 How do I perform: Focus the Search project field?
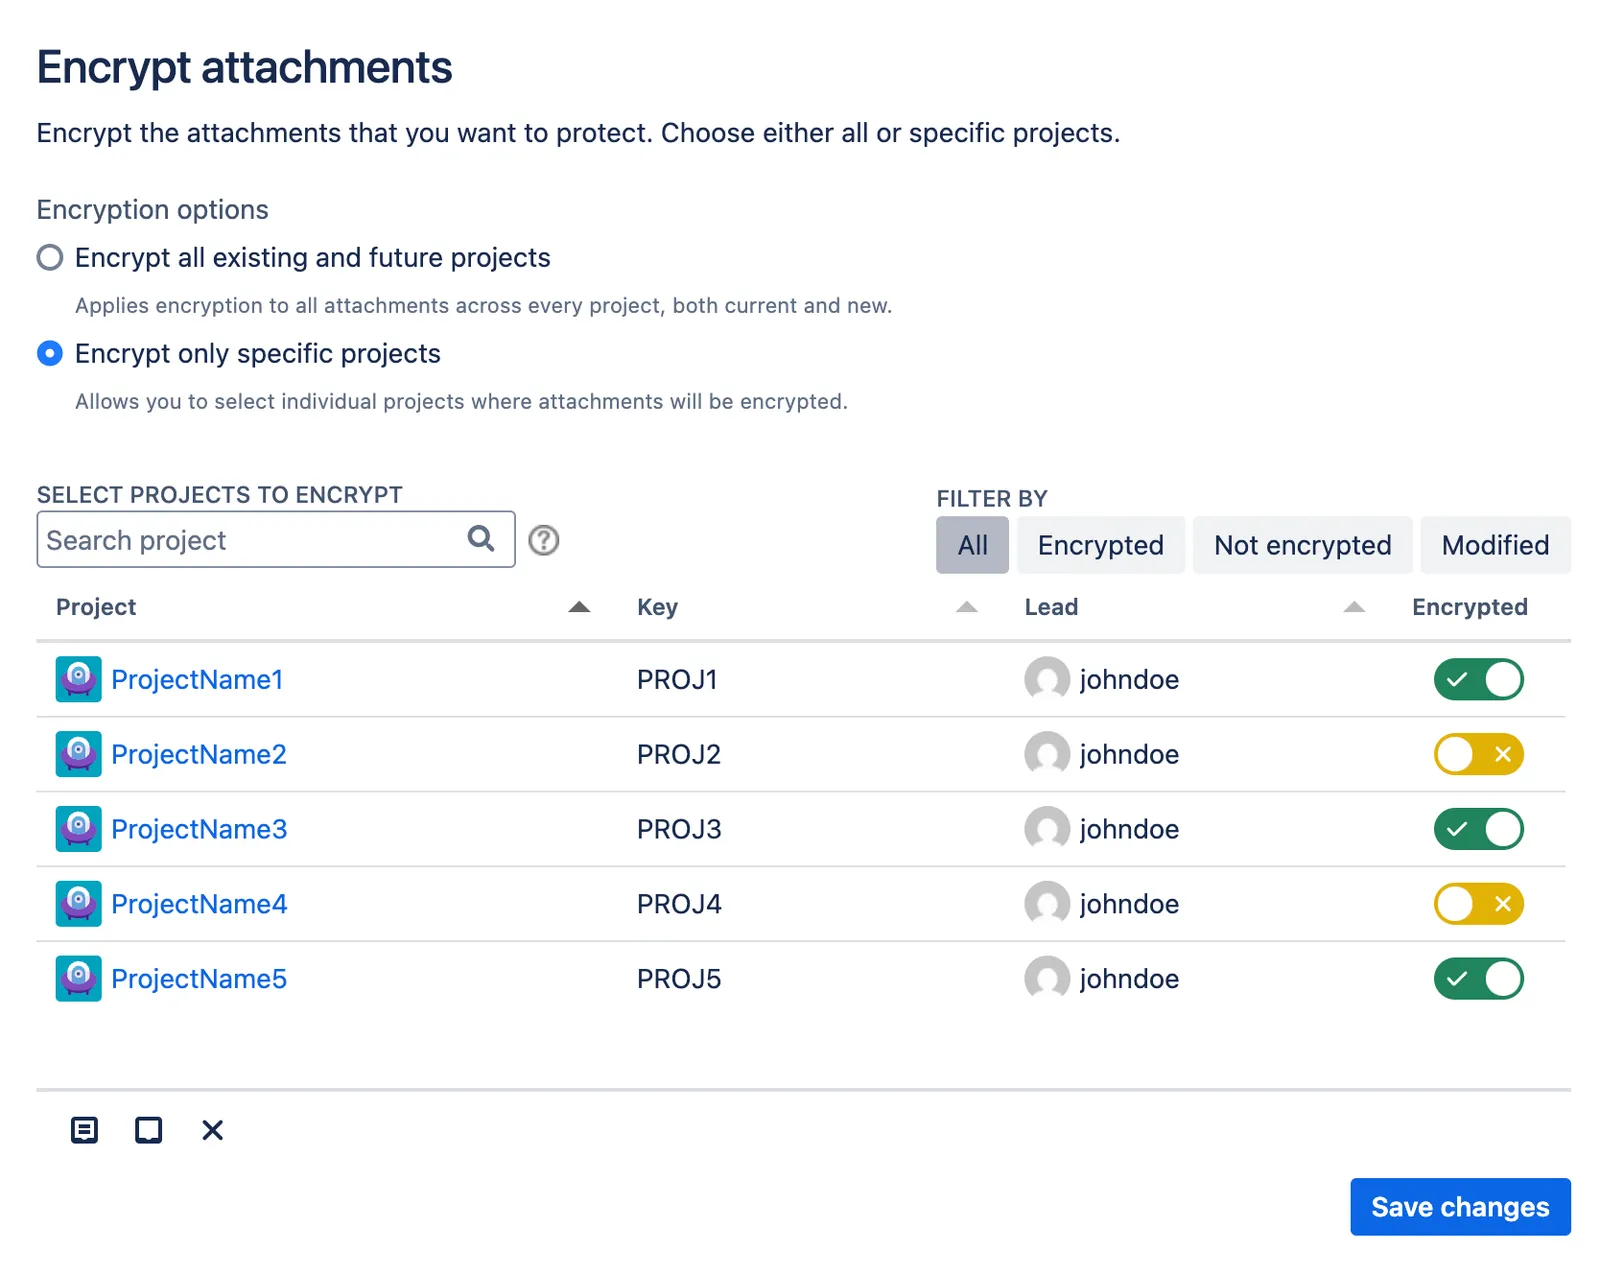(276, 539)
